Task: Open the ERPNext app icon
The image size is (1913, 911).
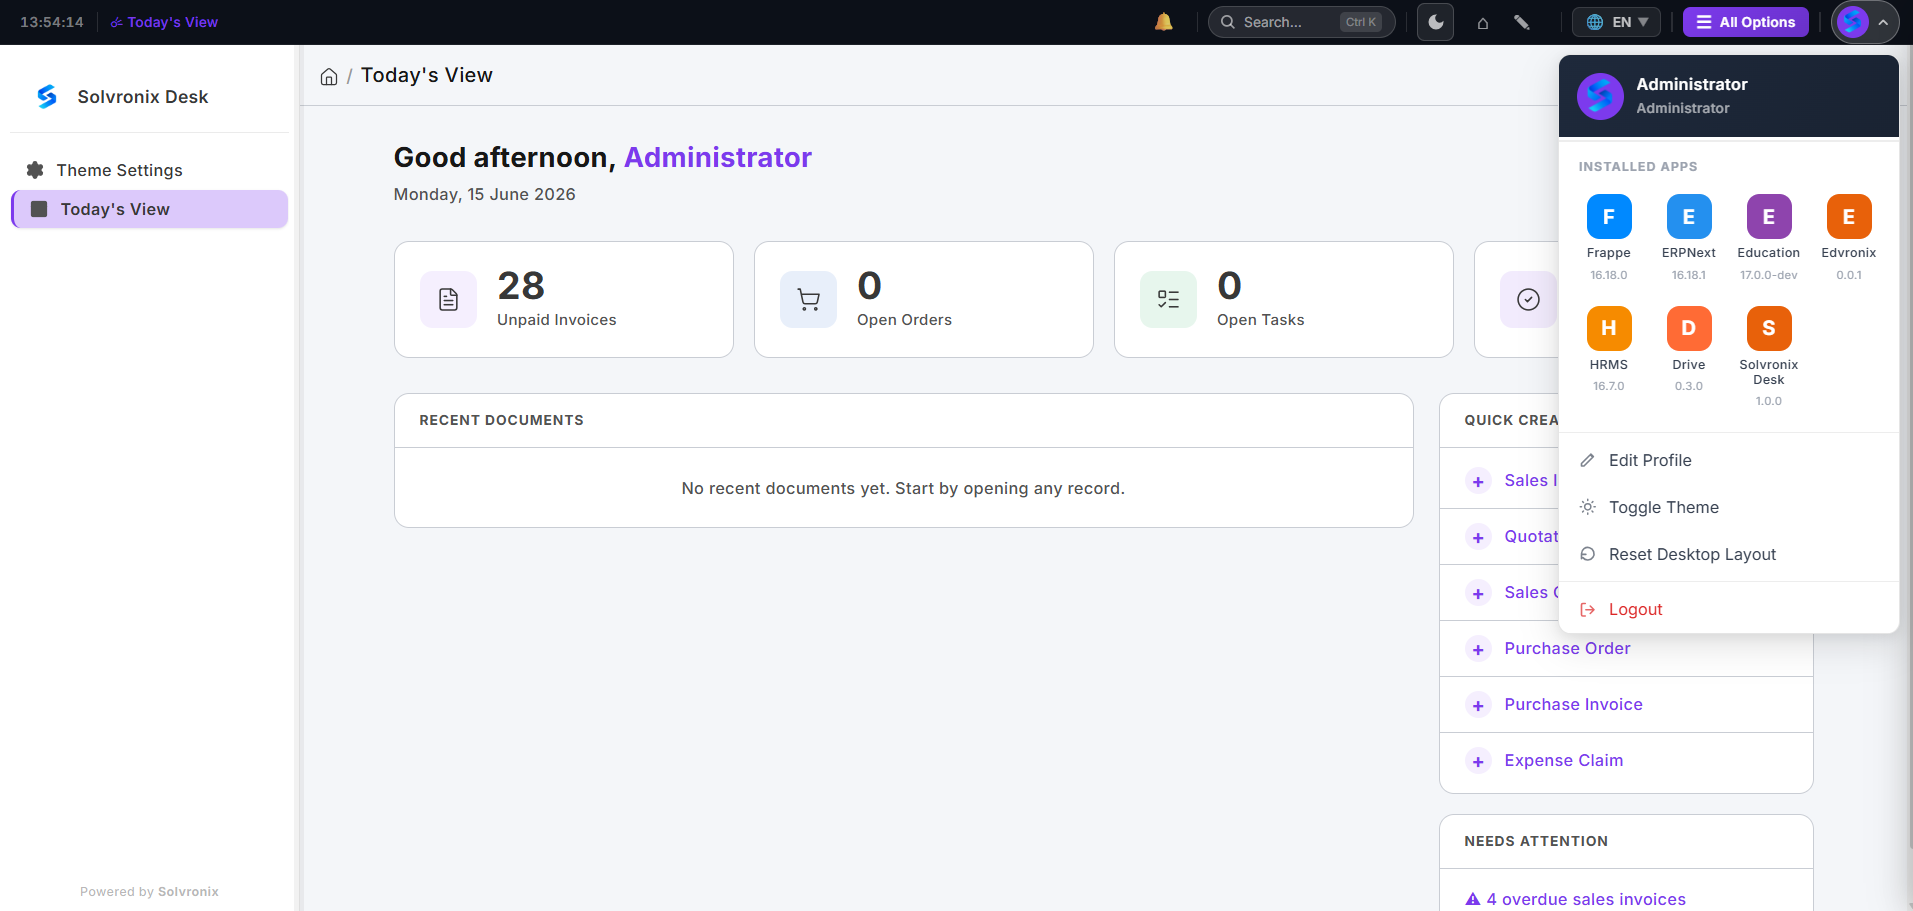Action: pos(1689,217)
